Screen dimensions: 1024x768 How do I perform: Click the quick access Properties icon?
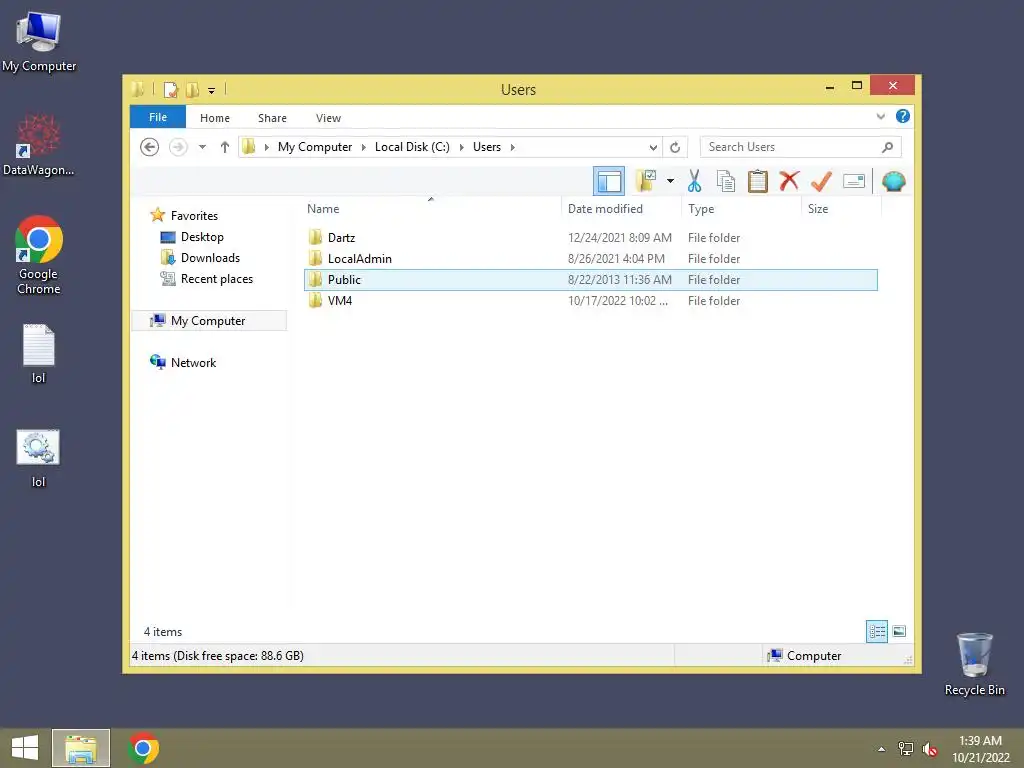171,89
